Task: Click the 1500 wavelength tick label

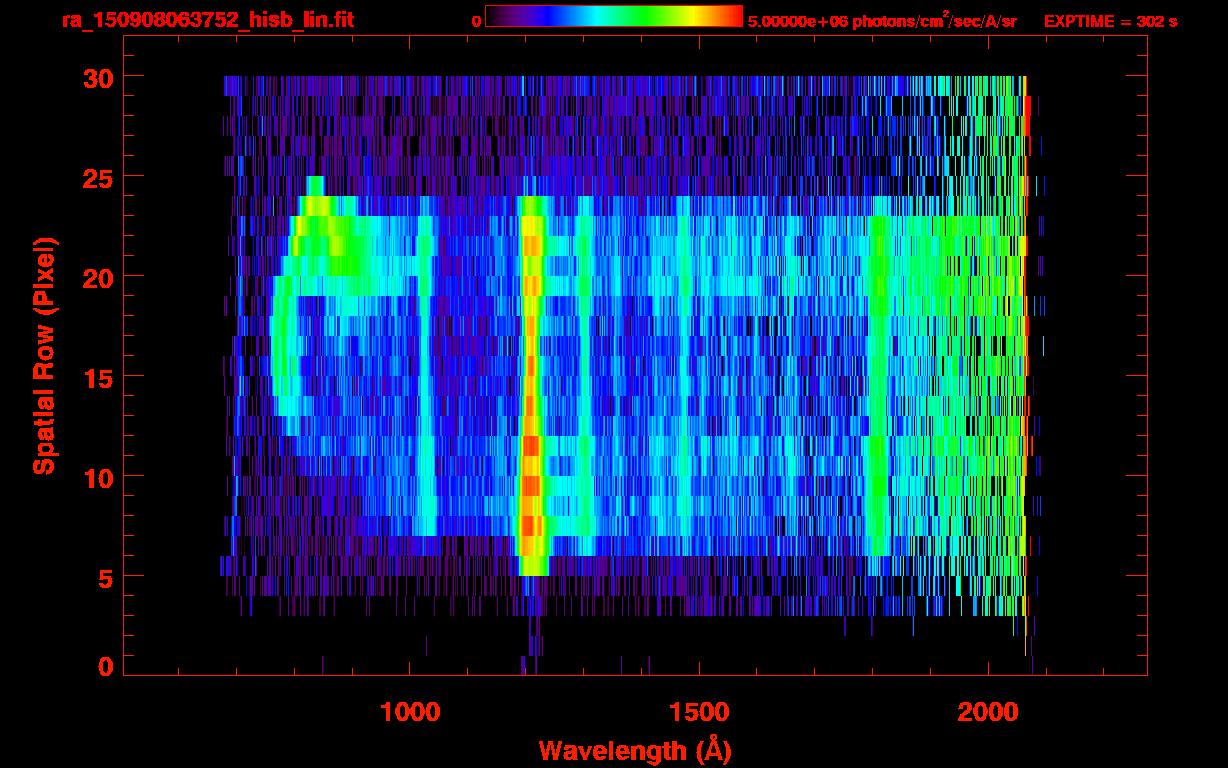Action: [x=699, y=711]
